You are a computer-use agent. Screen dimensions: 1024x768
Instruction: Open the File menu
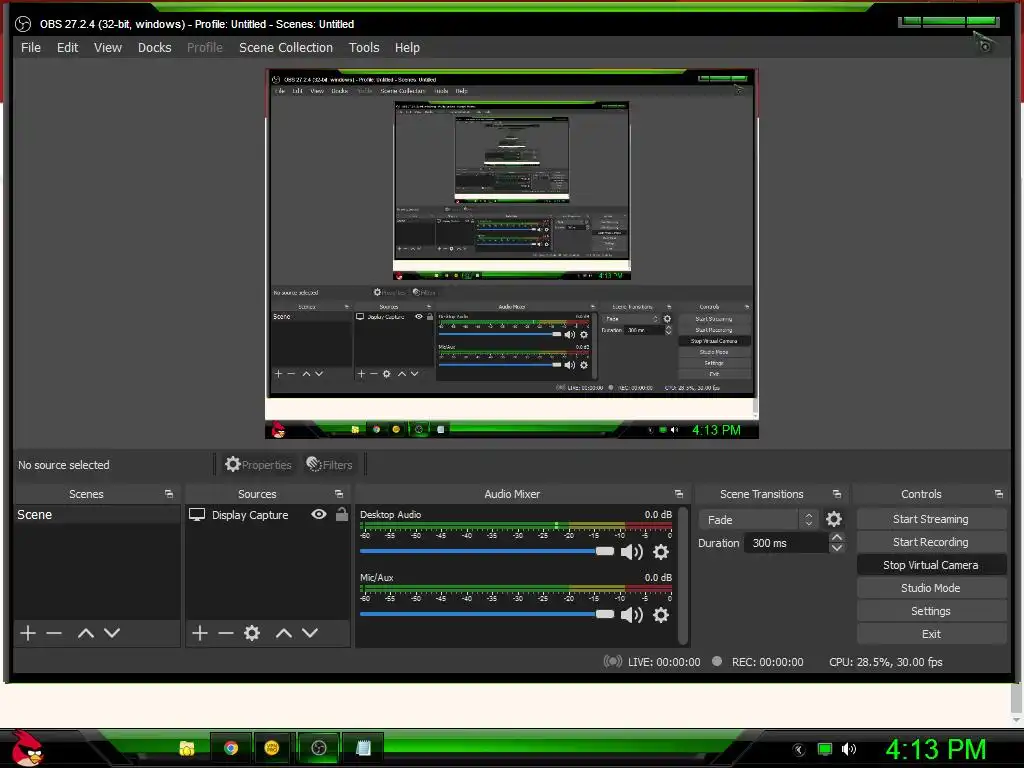pyautogui.click(x=31, y=48)
